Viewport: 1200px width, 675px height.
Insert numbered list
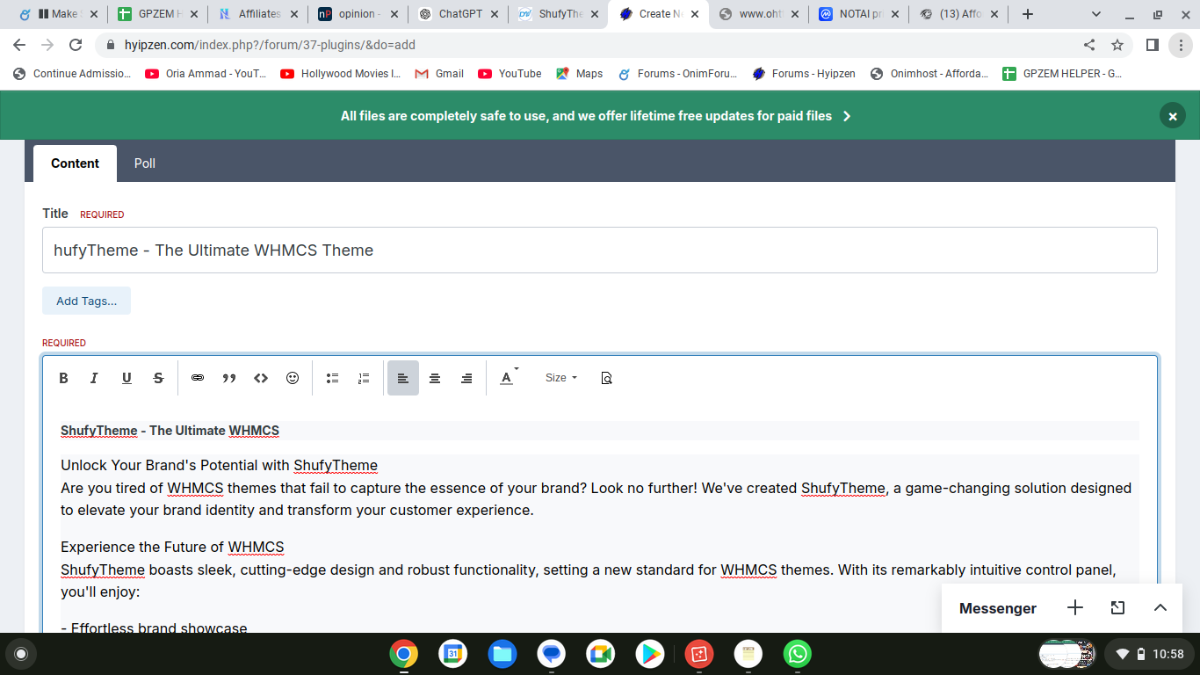point(364,378)
